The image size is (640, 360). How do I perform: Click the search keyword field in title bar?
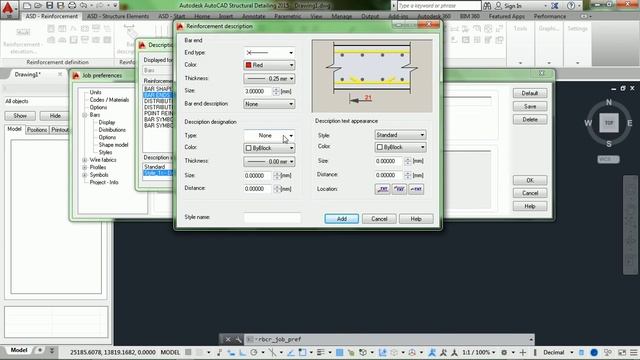(439, 6)
